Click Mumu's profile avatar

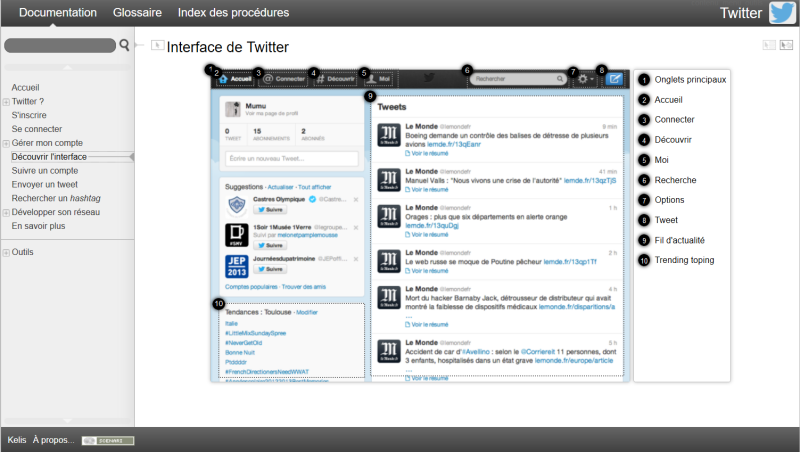point(233,109)
